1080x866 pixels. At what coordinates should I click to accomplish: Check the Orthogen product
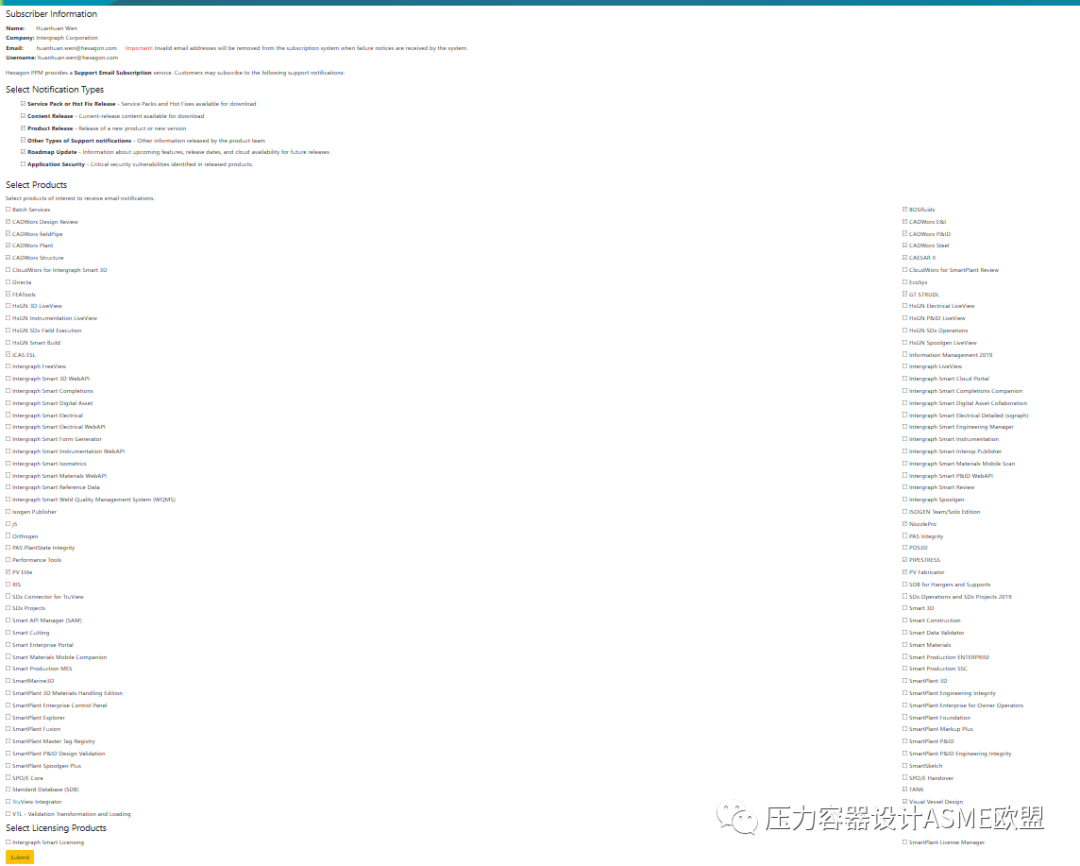[x=8, y=536]
